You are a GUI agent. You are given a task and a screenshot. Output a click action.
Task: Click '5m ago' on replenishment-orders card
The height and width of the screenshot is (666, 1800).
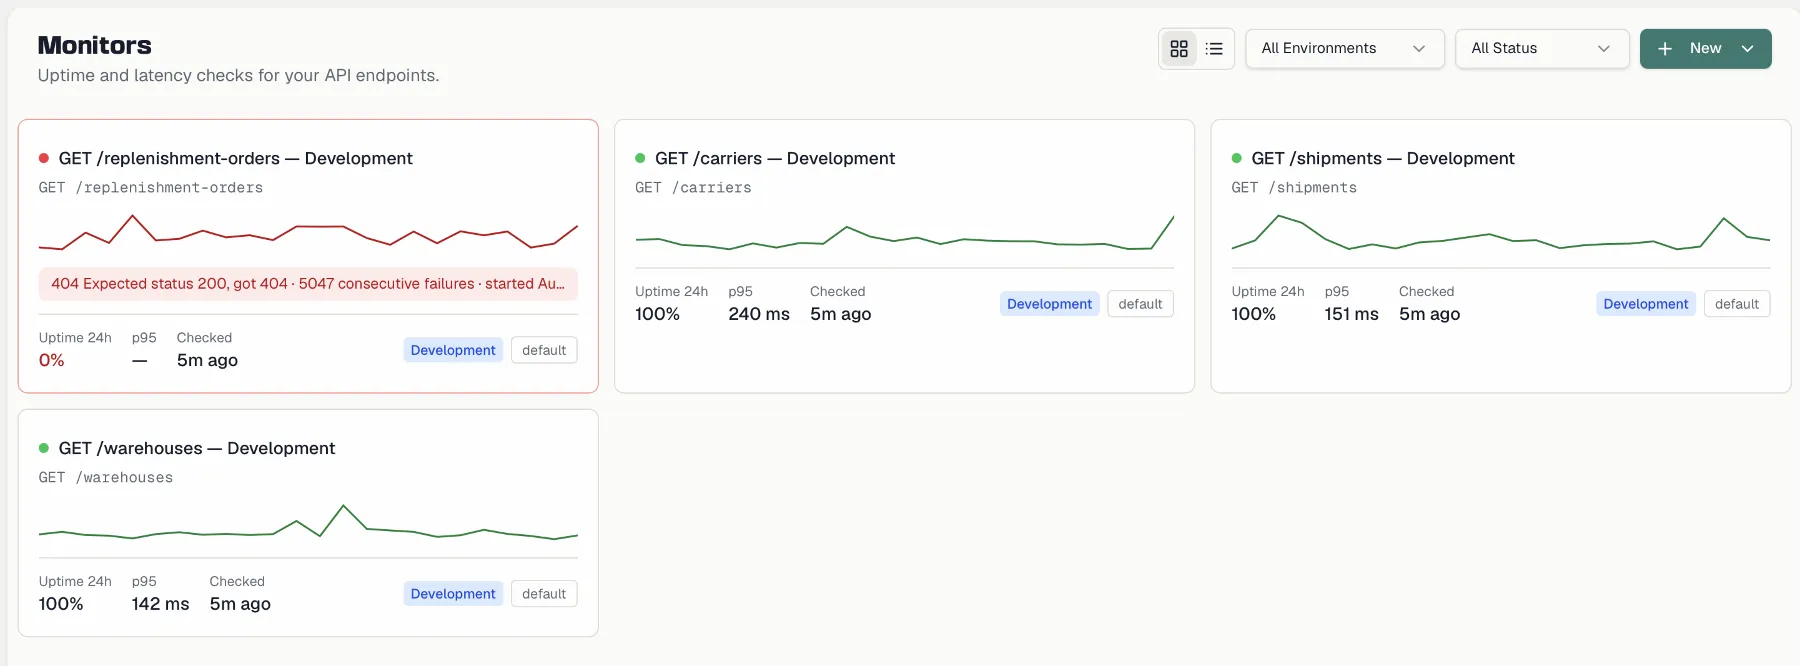click(x=207, y=360)
